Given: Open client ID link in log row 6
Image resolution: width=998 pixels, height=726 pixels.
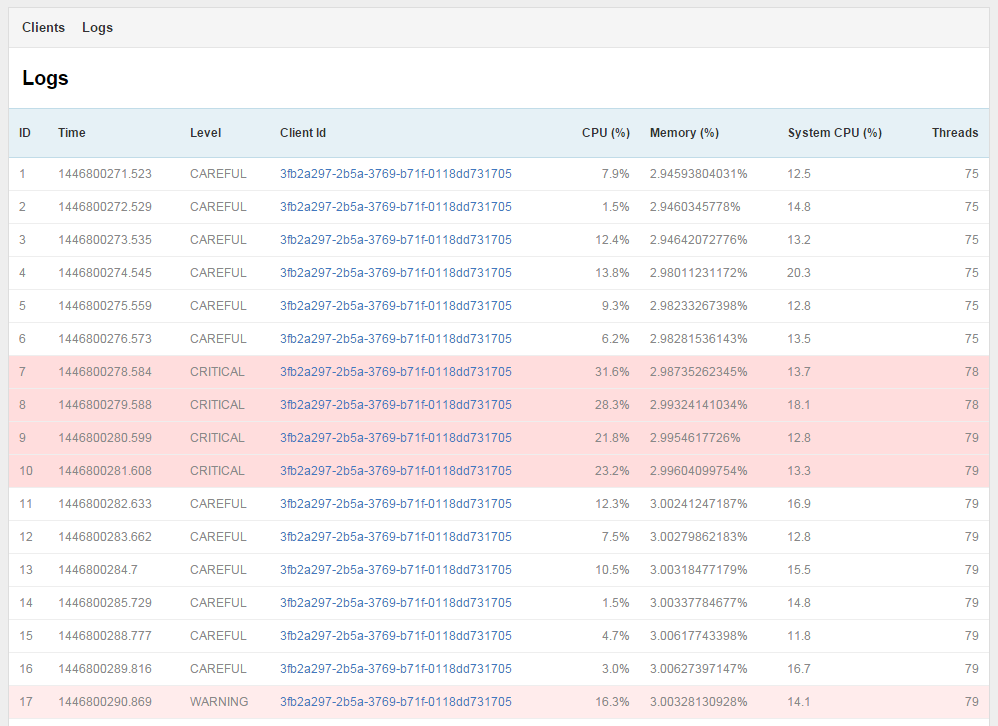Looking at the screenshot, I should coord(396,339).
